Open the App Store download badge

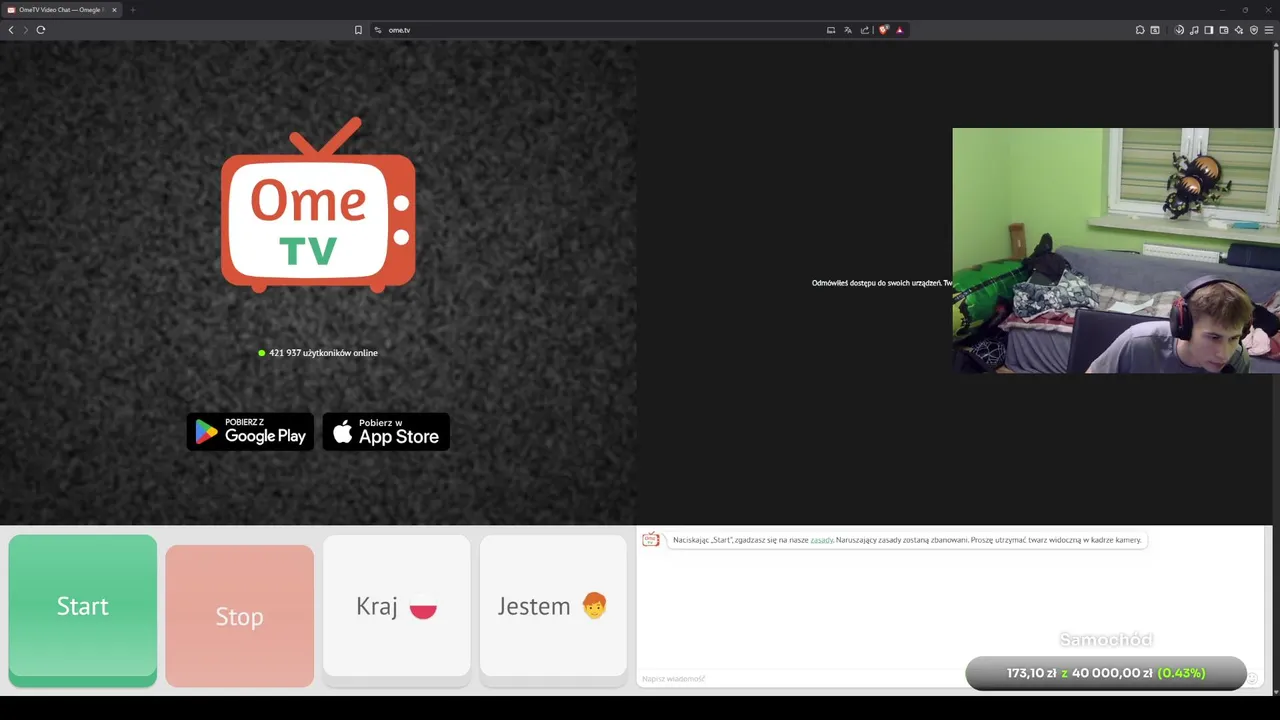[386, 432]
